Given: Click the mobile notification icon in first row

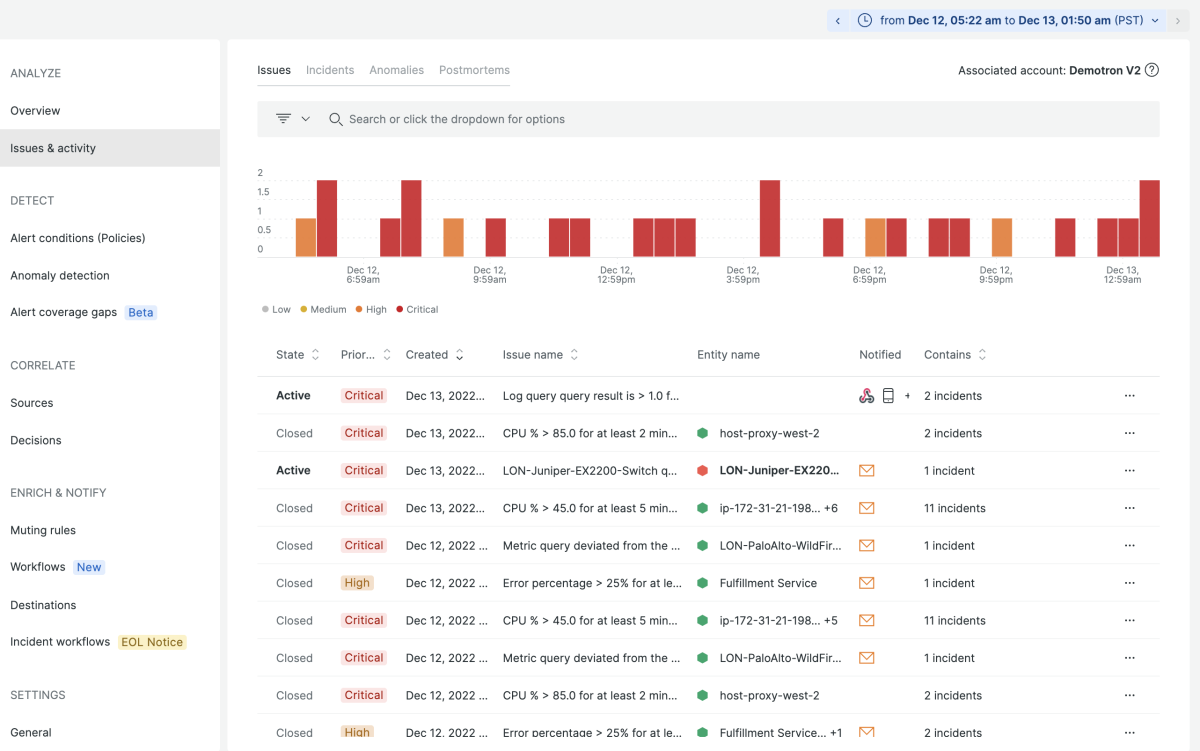Looking at the screenshot, I should (888, 396).
